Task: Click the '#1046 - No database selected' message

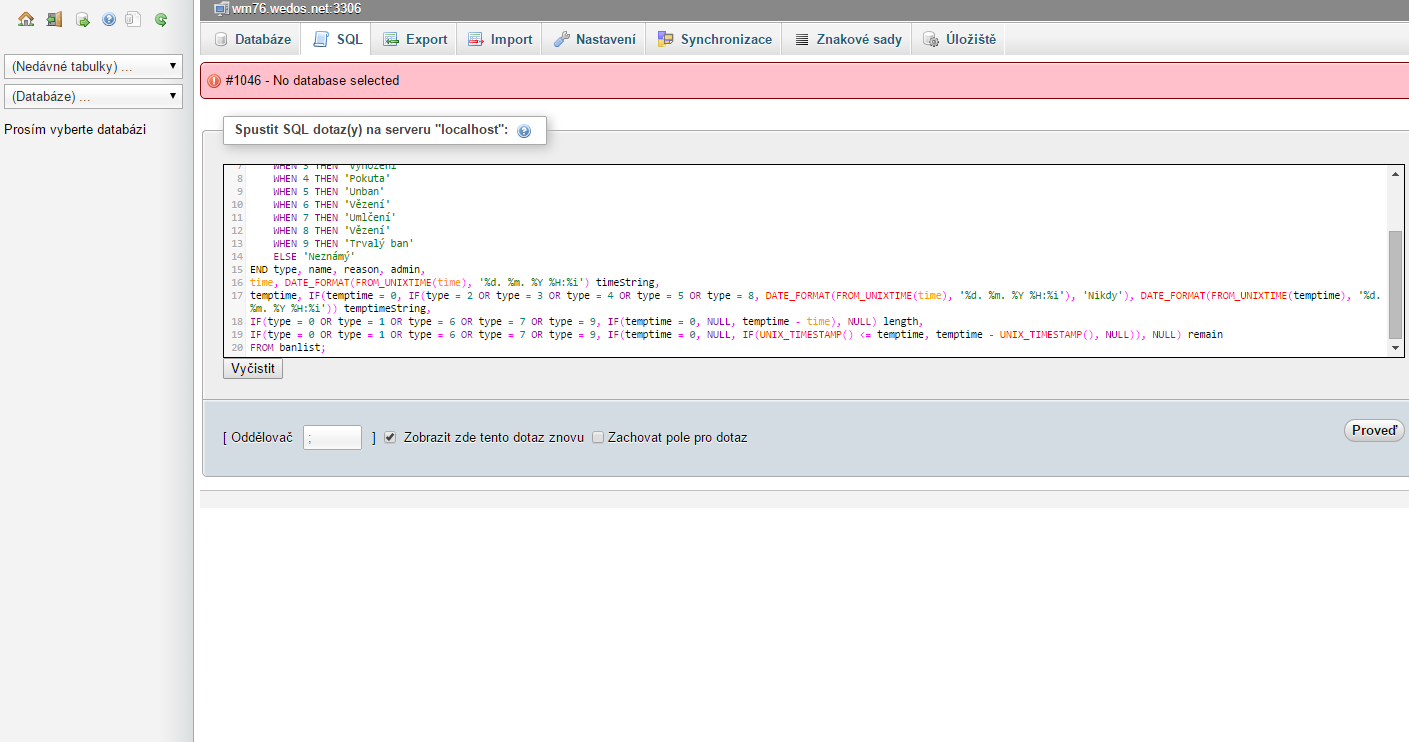Action: tap(312, 81)
